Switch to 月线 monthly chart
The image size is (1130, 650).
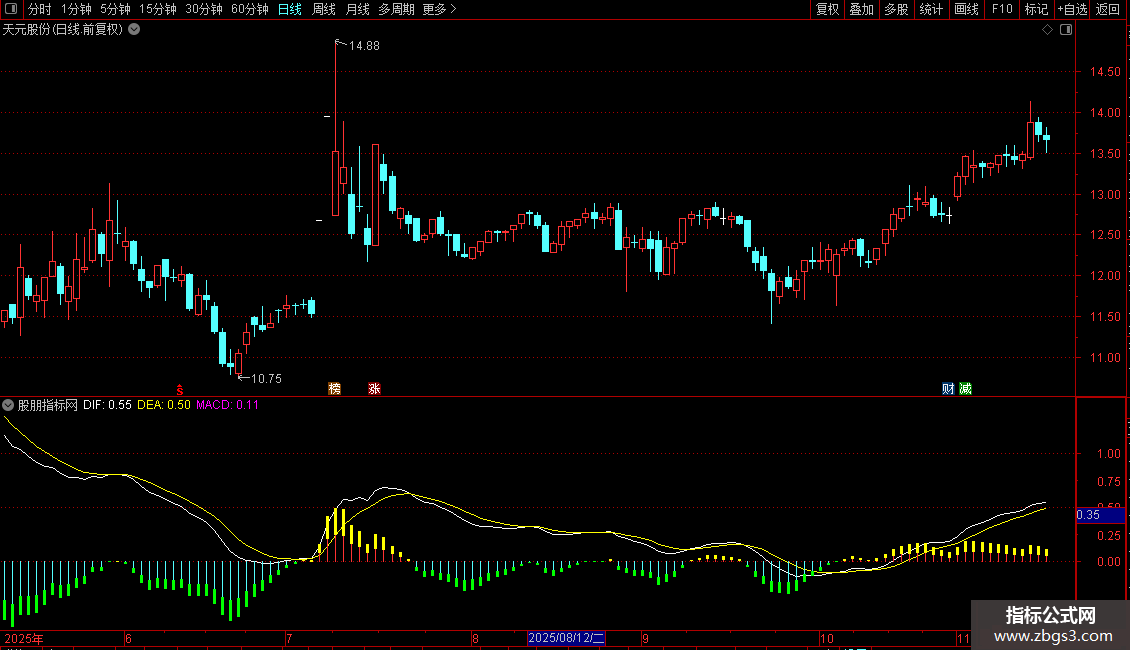point(358,9)
